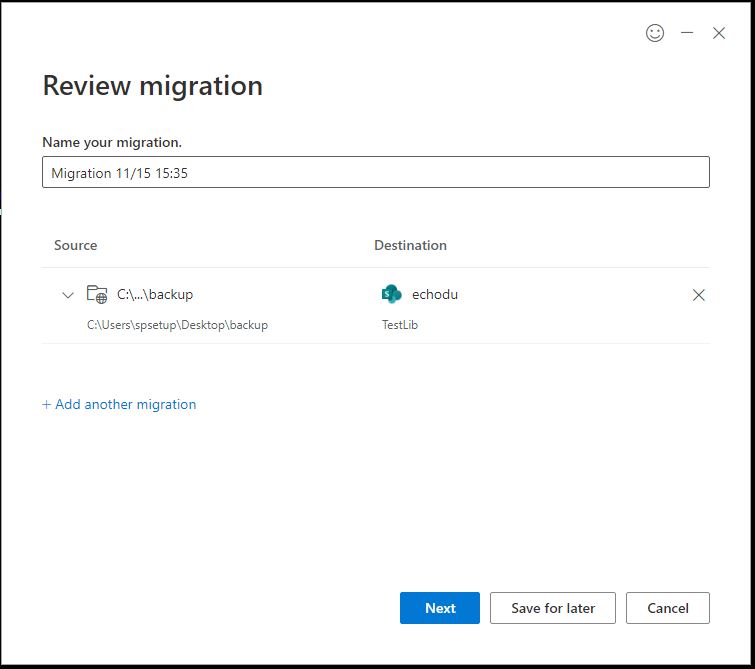This screenshot has height=669, width=755.
Task: Click the source folder icon beside C:\...\backup
Action: (x=97, y=294)
